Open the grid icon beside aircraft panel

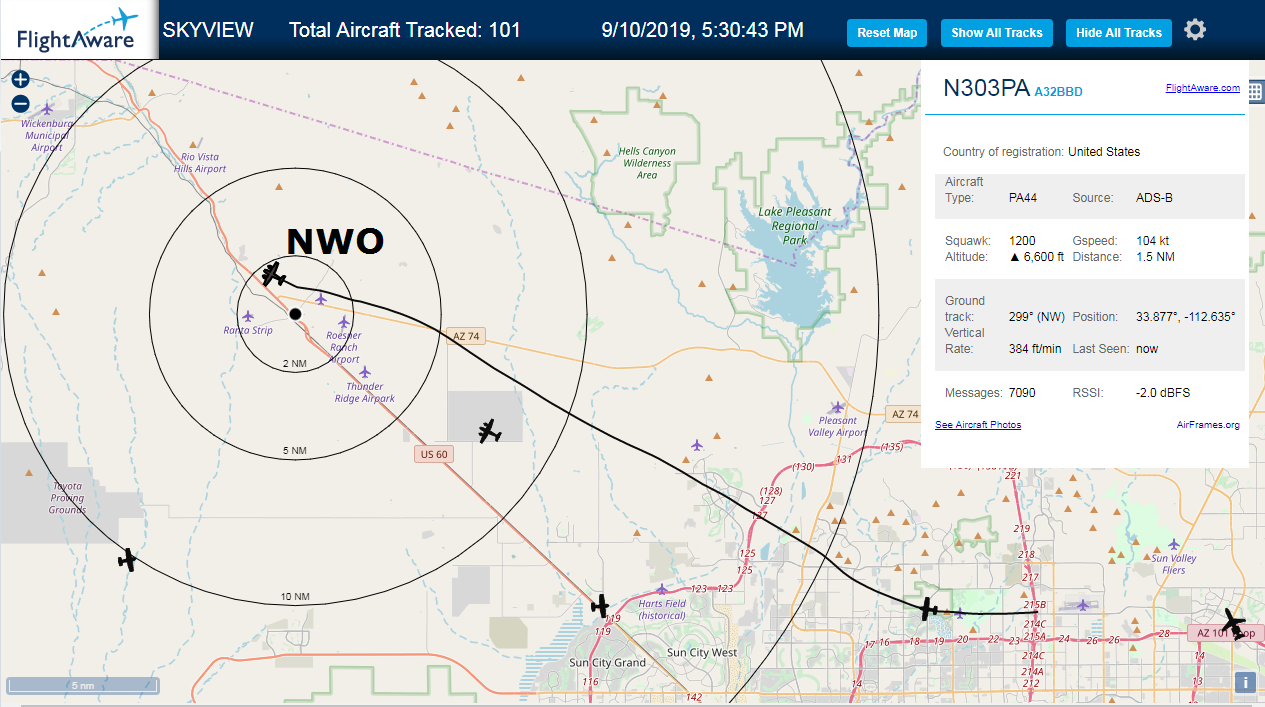click(1255, 90)
